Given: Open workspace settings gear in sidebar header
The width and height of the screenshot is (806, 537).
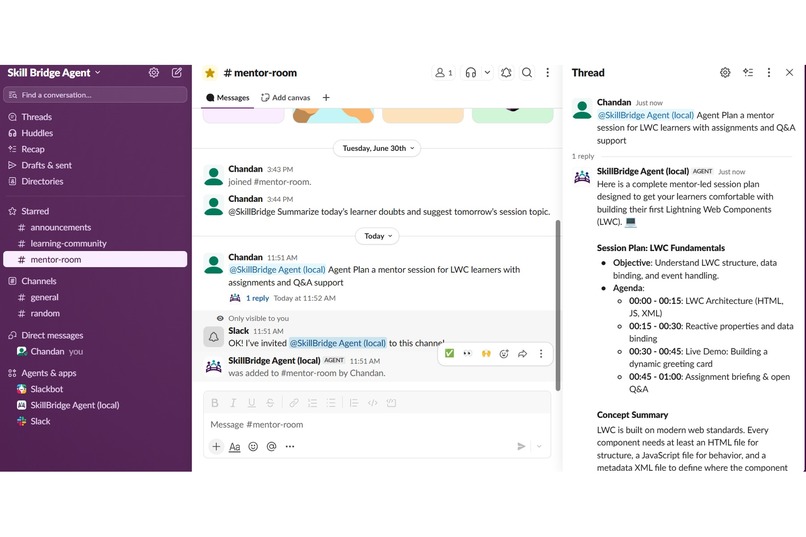Looking at the screenshot, I should [154, 72].
